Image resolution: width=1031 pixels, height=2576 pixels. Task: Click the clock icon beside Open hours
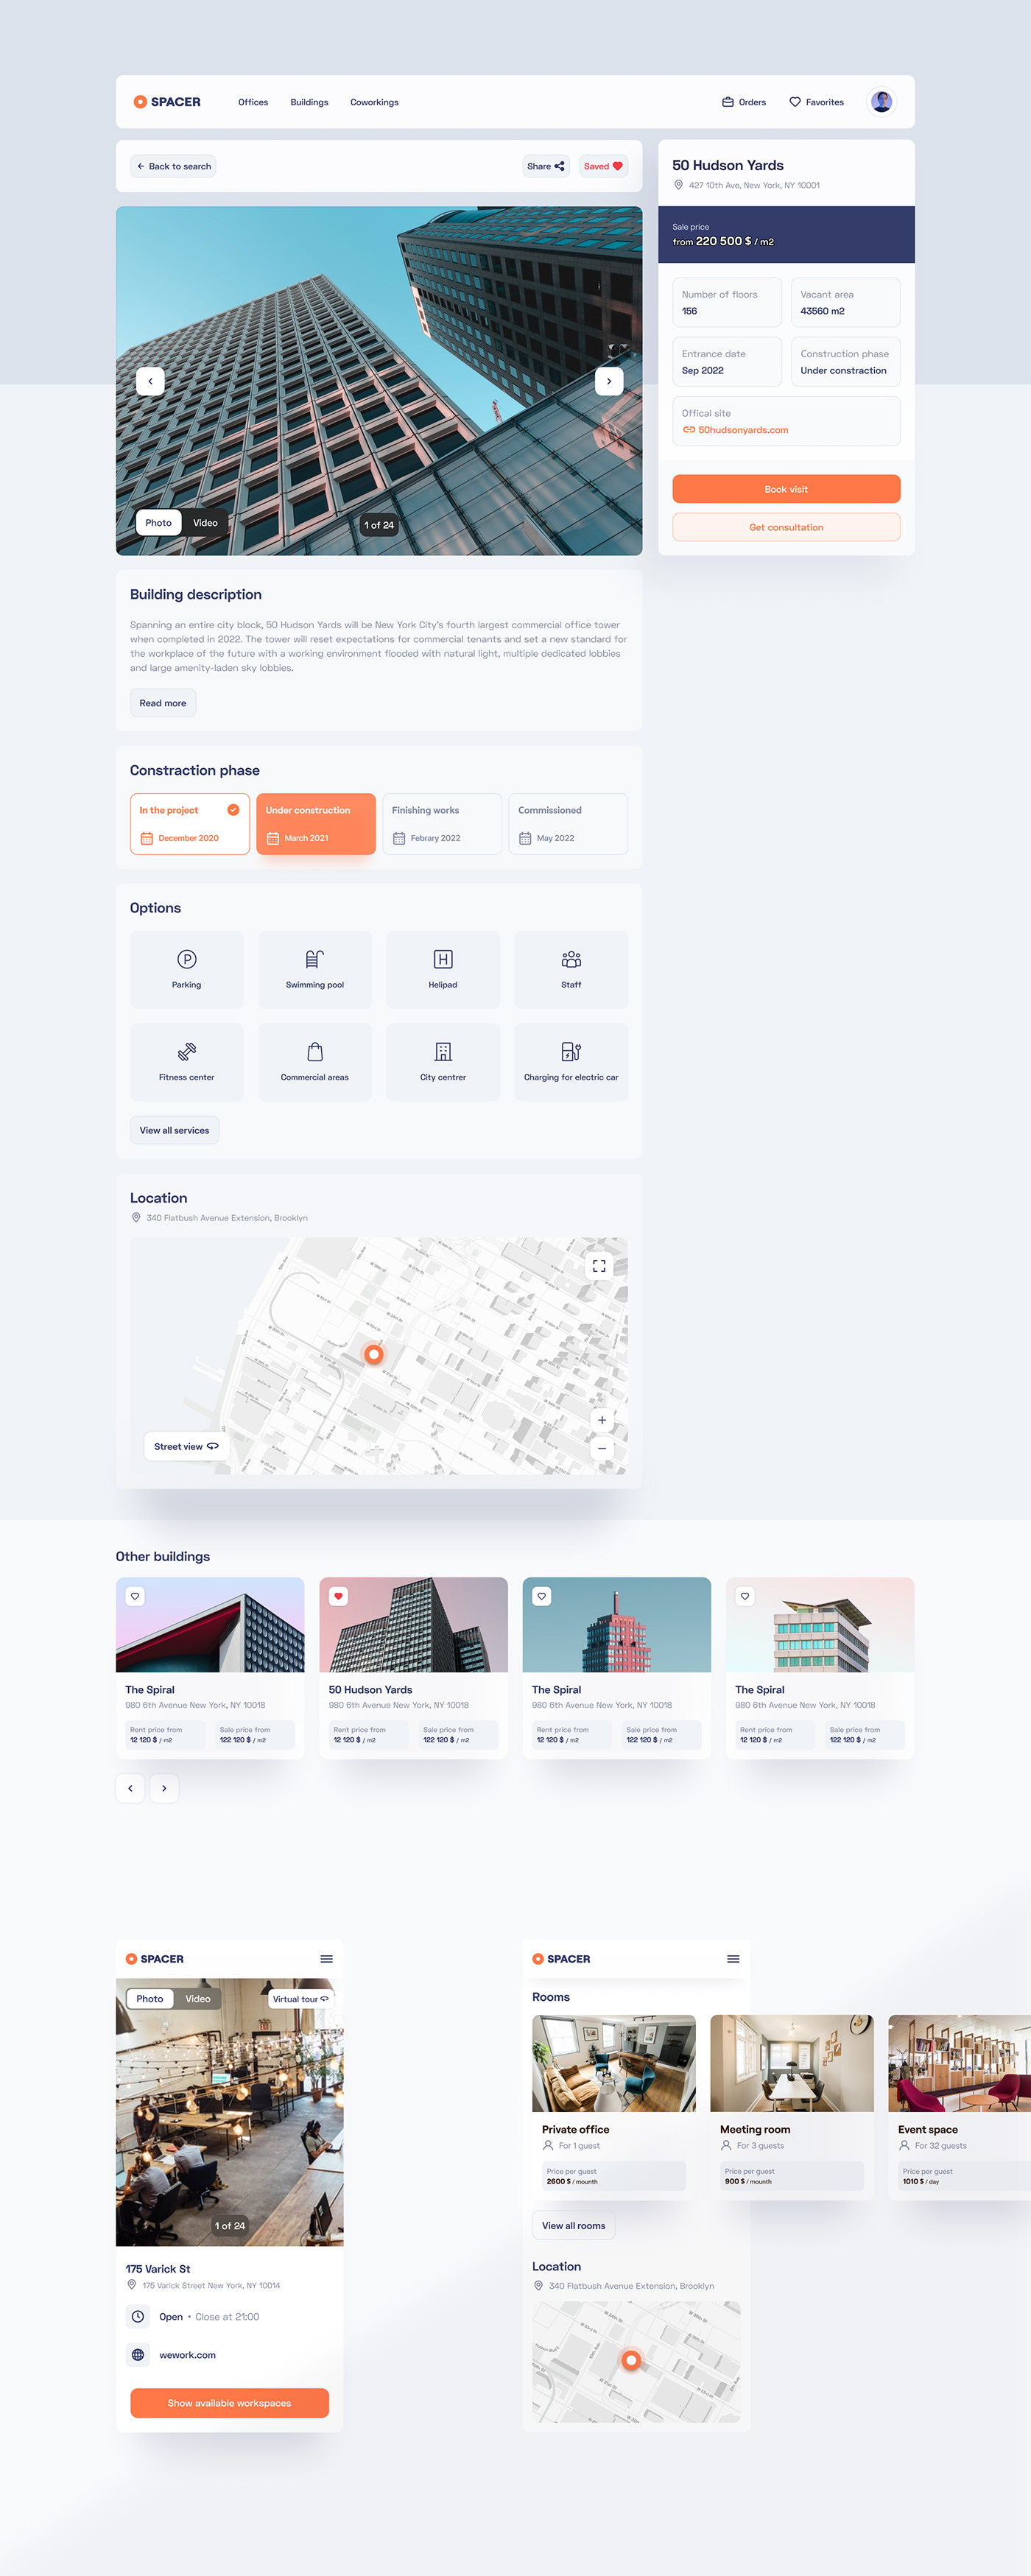[138, 2317]
